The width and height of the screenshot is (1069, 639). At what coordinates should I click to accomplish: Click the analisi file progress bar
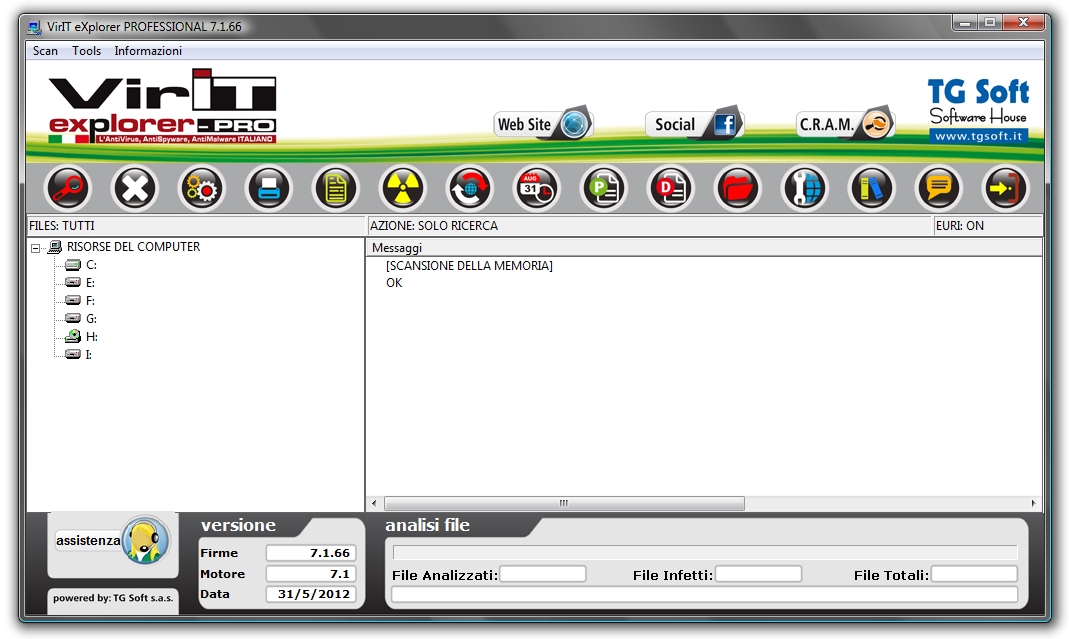(x=705, y=552)
